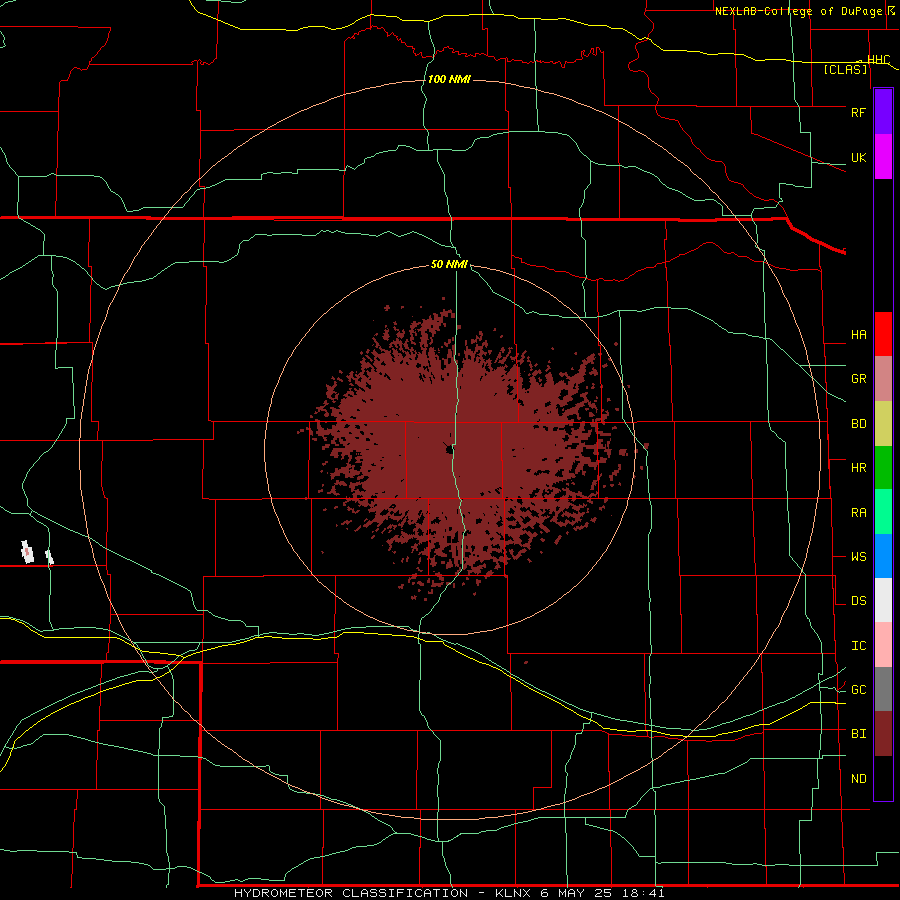
Task: Click the HA red legend swatch
Action: [883, 334]
